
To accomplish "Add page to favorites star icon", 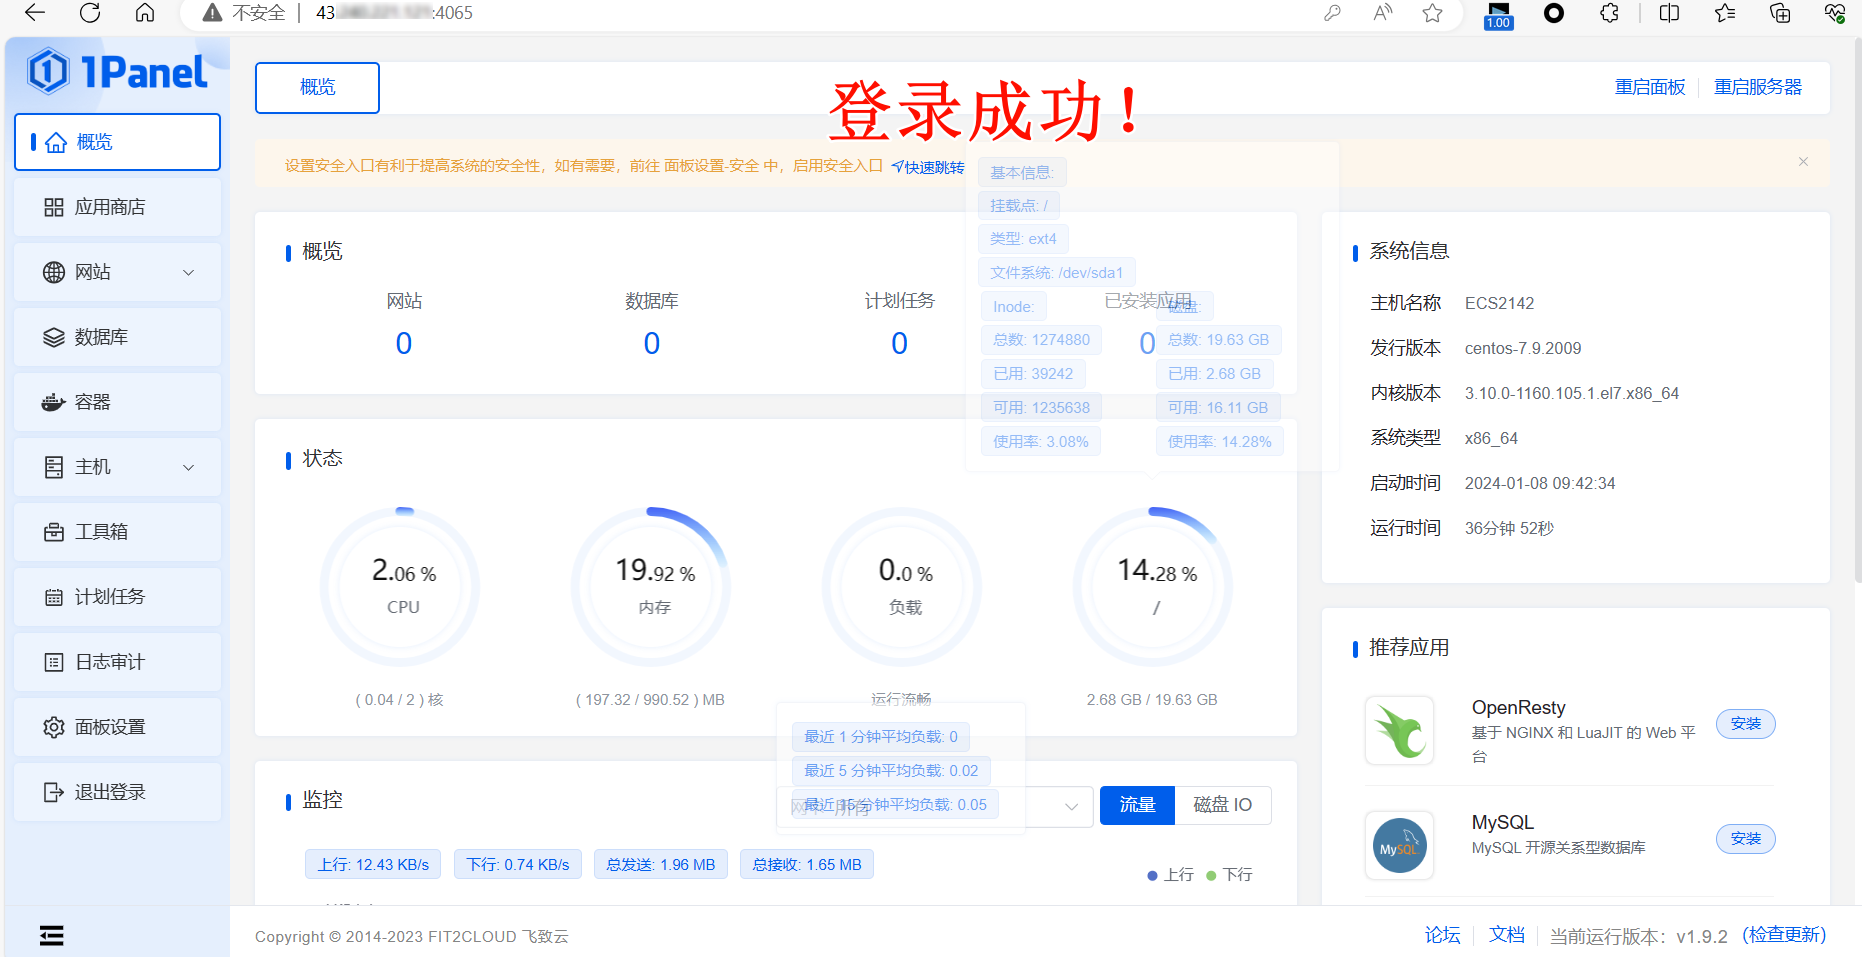I will pyautogui.click(x=1433, y=13).
